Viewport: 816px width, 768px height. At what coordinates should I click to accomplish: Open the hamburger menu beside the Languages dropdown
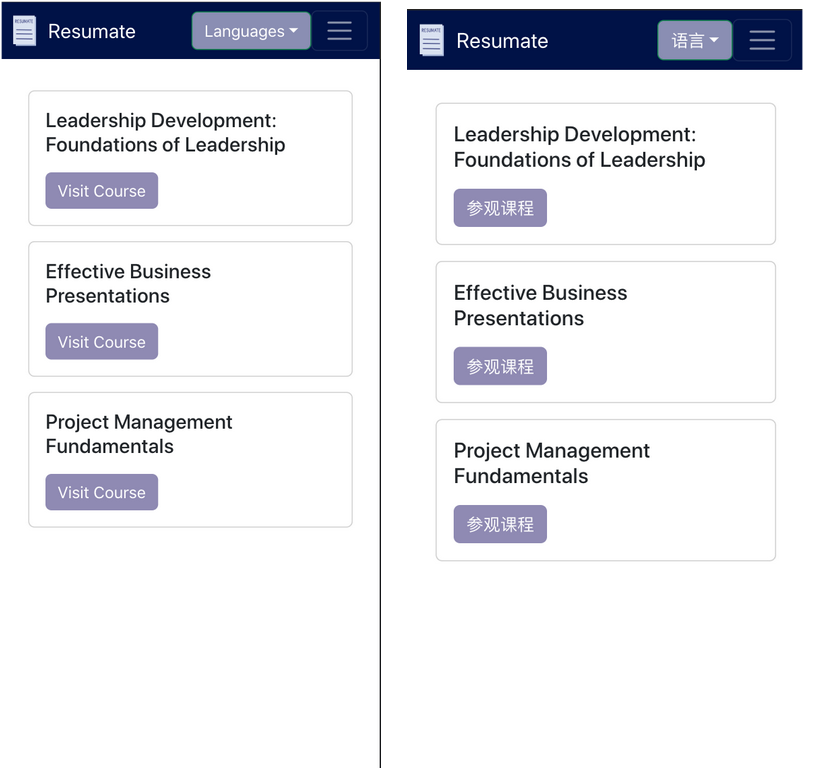339,31
